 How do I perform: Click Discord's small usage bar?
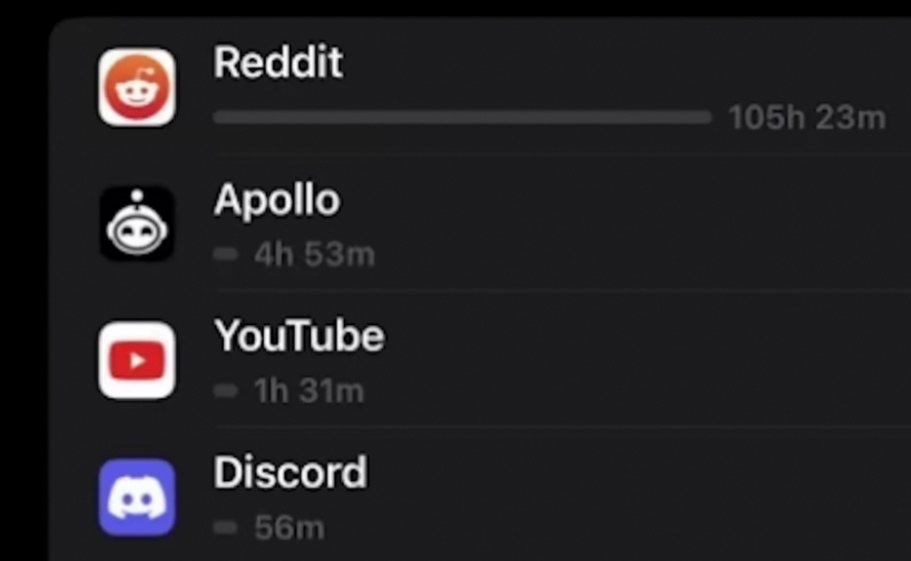(225, 527)
